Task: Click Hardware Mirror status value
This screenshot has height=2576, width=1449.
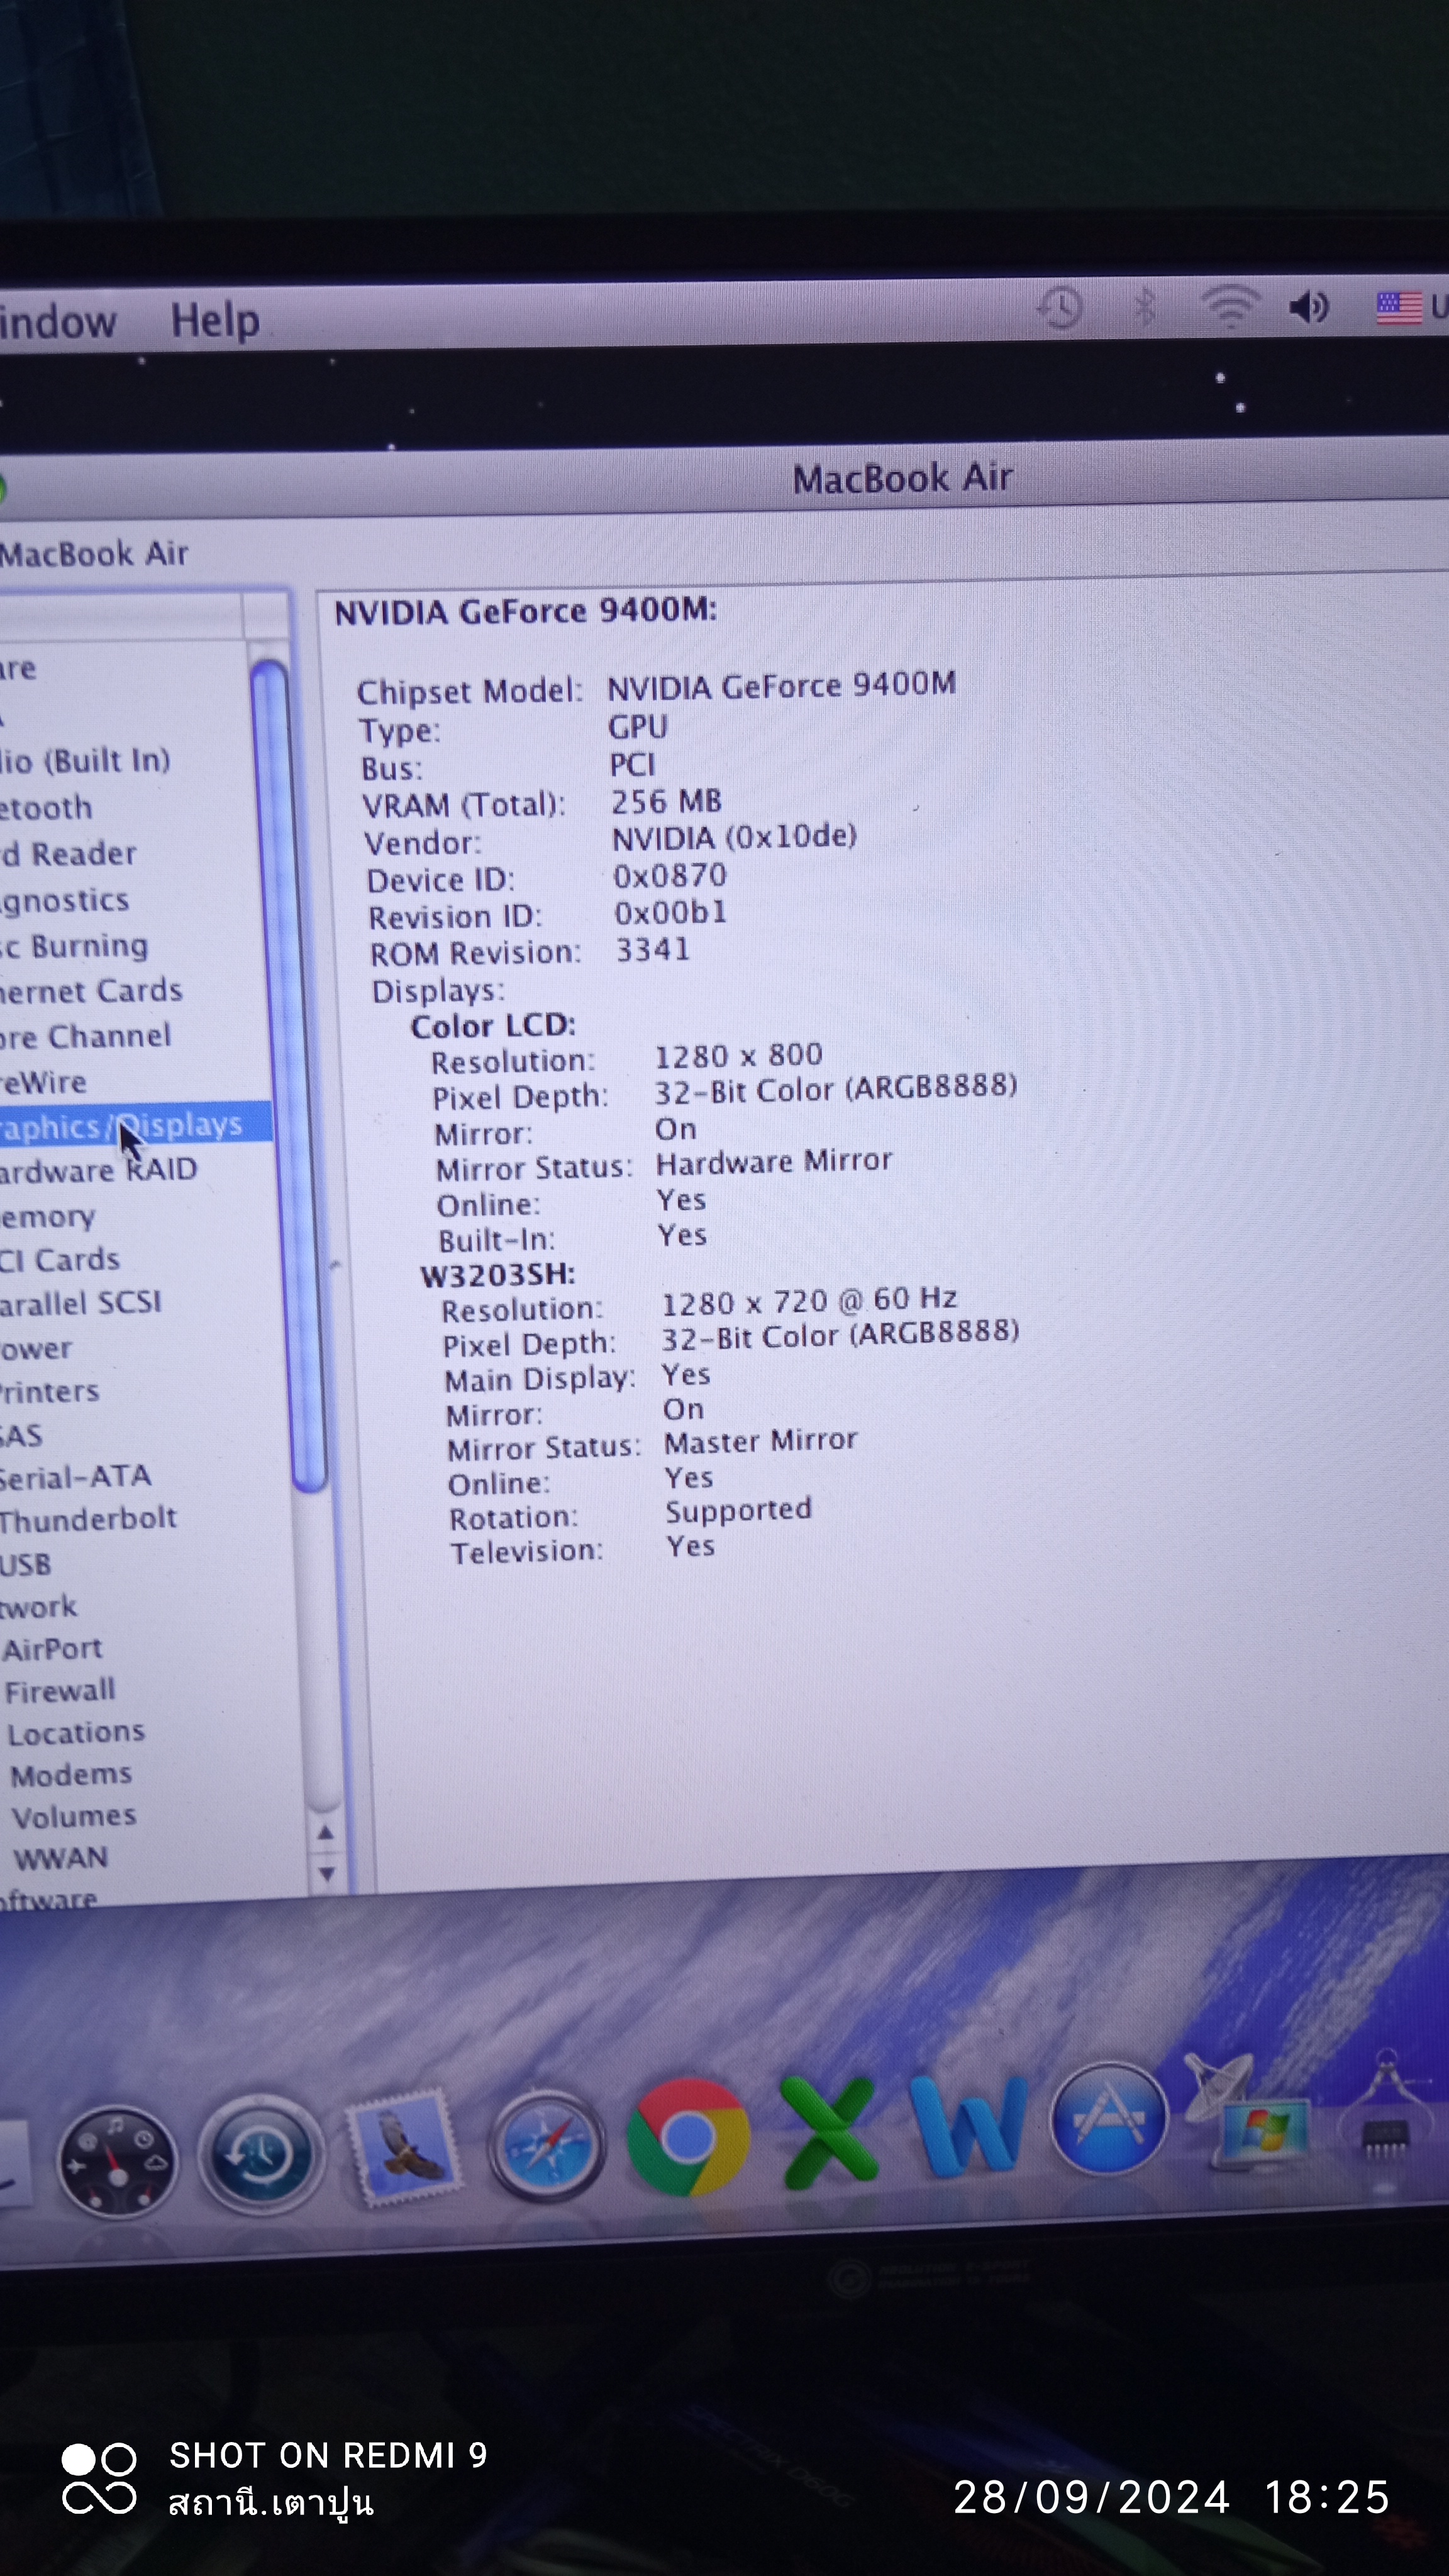Action: click(774, 1162)
